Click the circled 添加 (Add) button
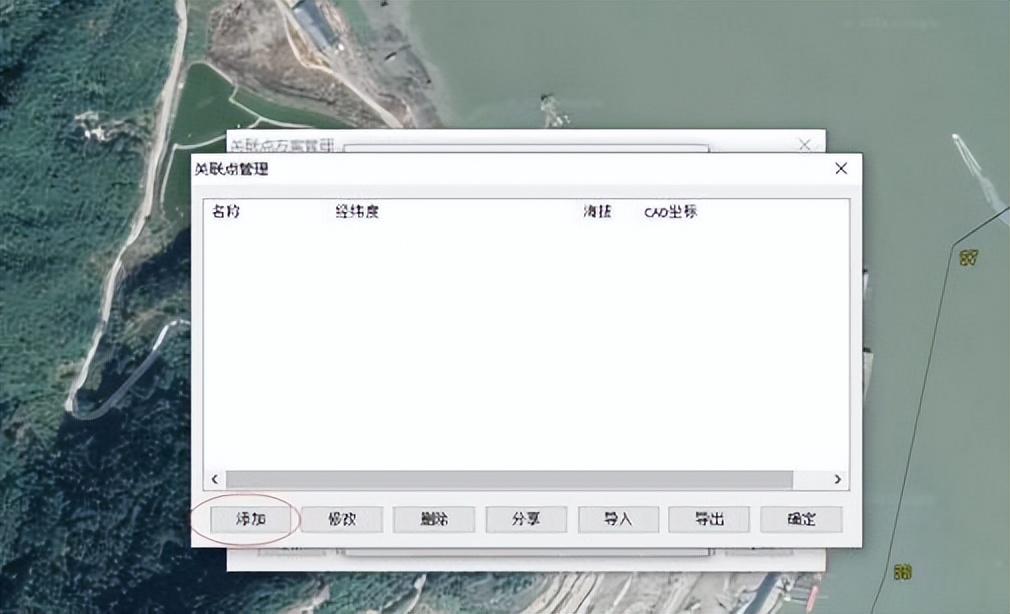1010x614 pixels. click(x=251, y=519)
